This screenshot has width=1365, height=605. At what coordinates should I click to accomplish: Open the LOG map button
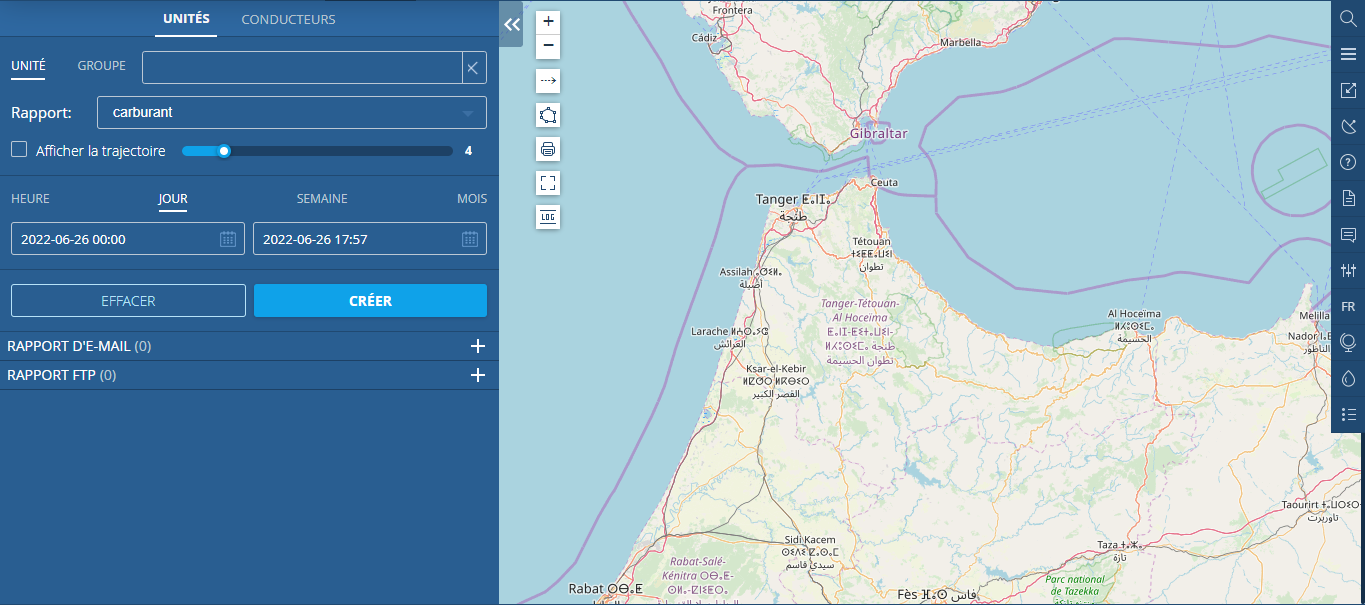click(x=548, y=217)
